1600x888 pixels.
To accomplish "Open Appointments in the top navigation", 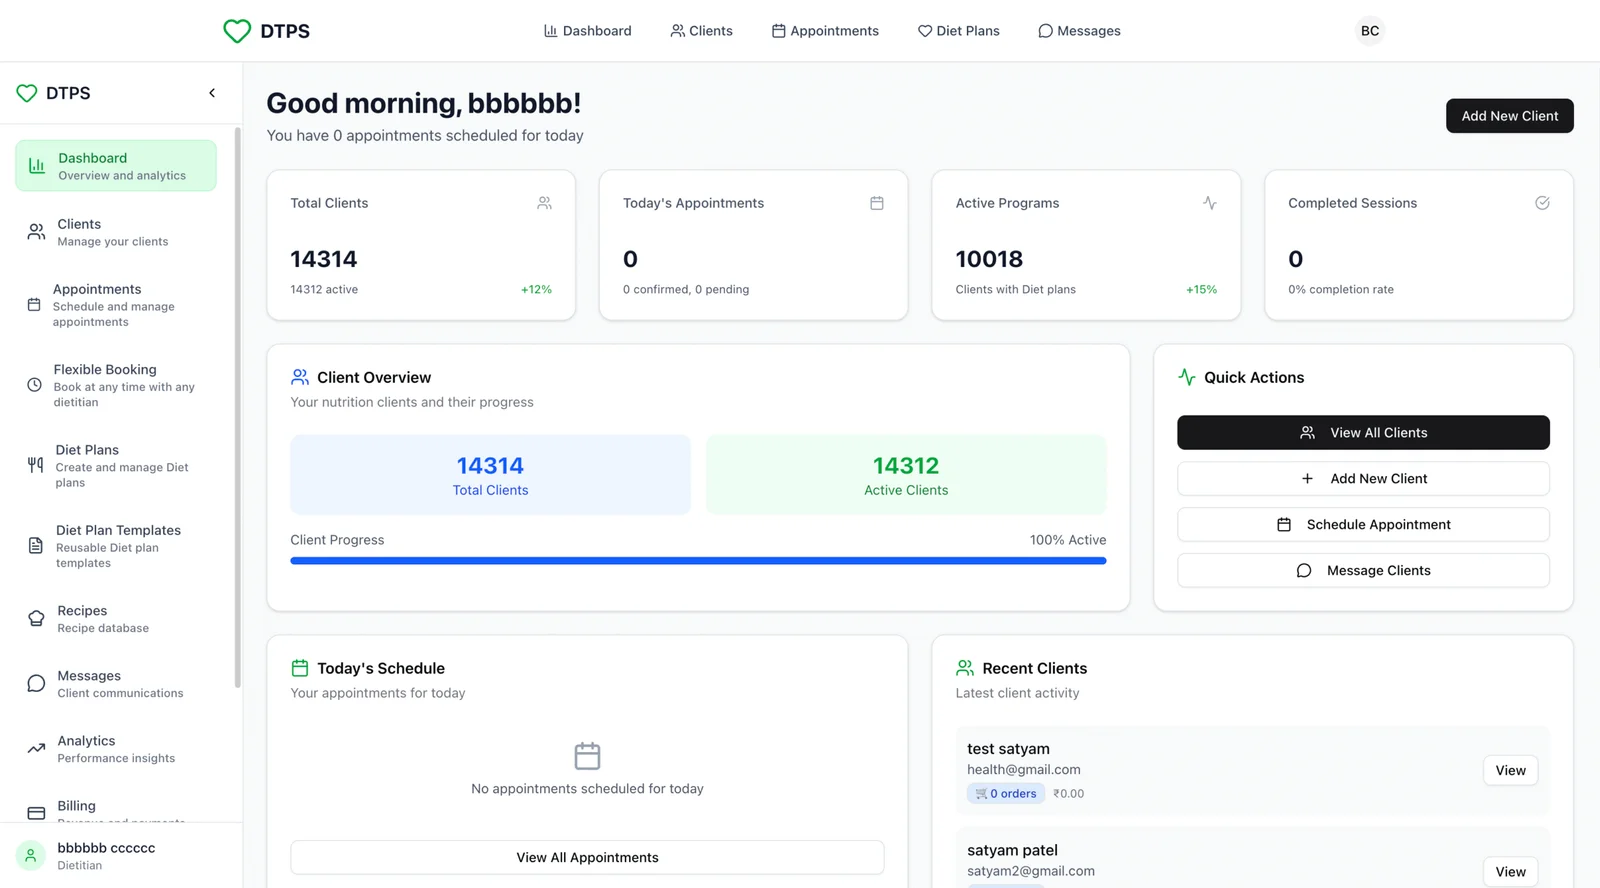I will (825, 31).
